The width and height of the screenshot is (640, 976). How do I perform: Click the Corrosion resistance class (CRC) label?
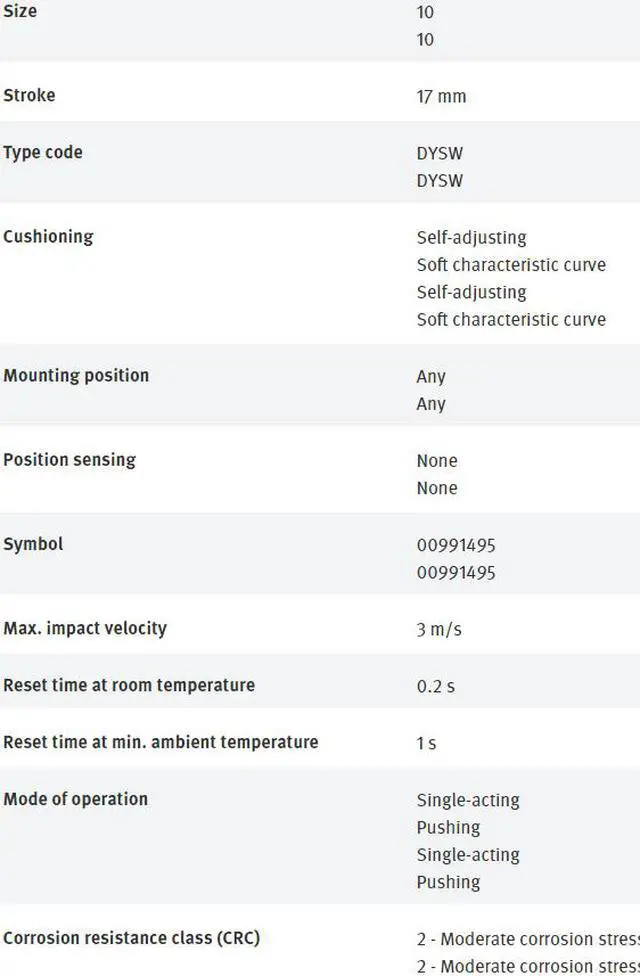tap(131, 938)
